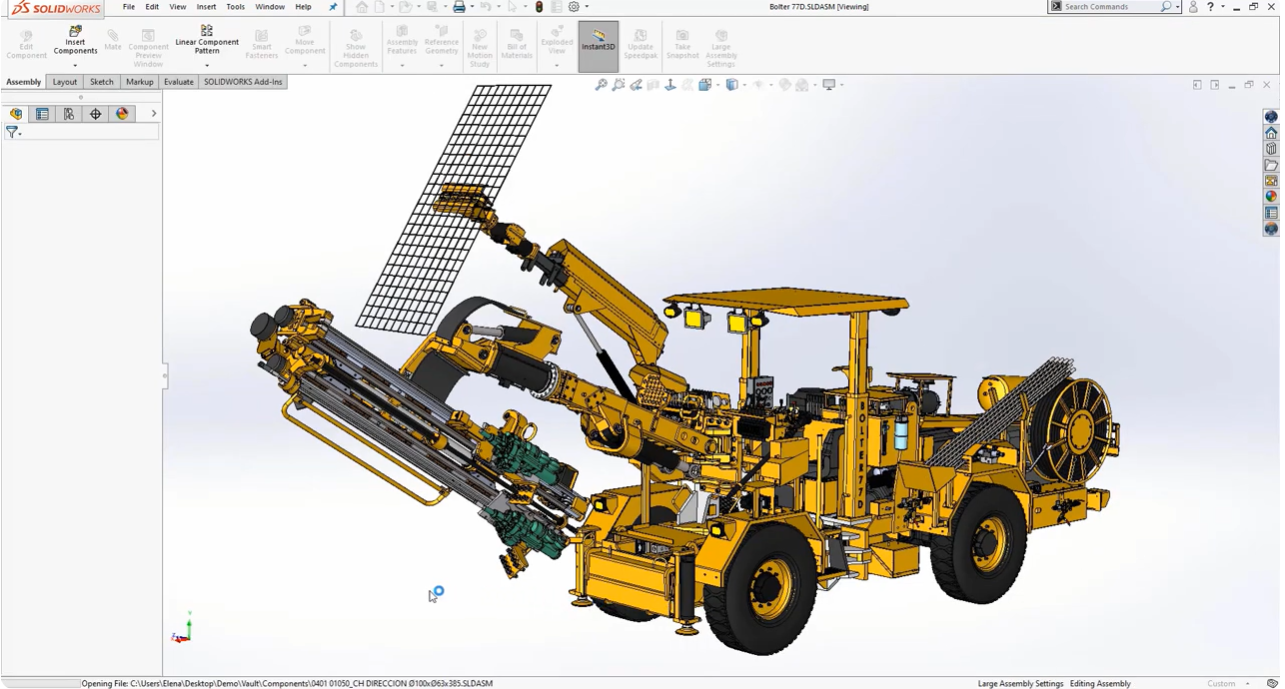The width and height of the screenshot is (1285, 689).
Task: Click the Rebuild traffic light icon
Action: coord(539,7)
